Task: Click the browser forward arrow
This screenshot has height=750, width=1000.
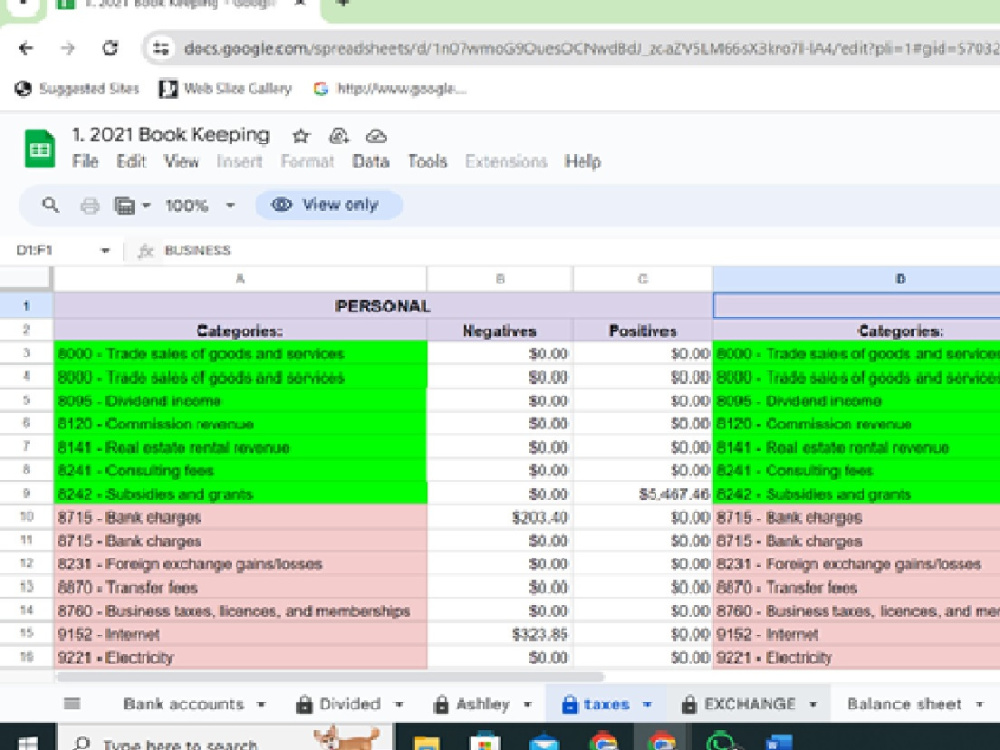Action: click(68, 48)
